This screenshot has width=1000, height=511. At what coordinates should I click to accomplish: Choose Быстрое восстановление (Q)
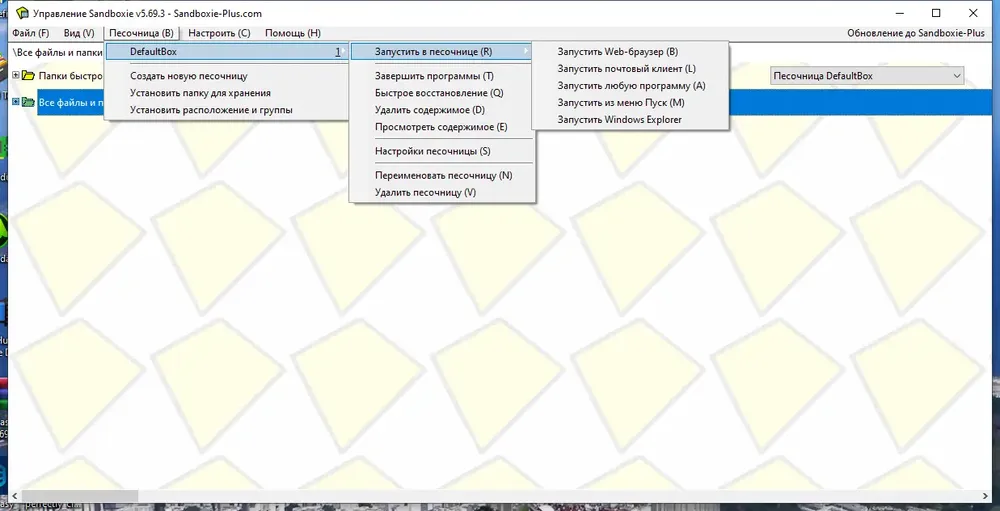(x=441, y=93)
